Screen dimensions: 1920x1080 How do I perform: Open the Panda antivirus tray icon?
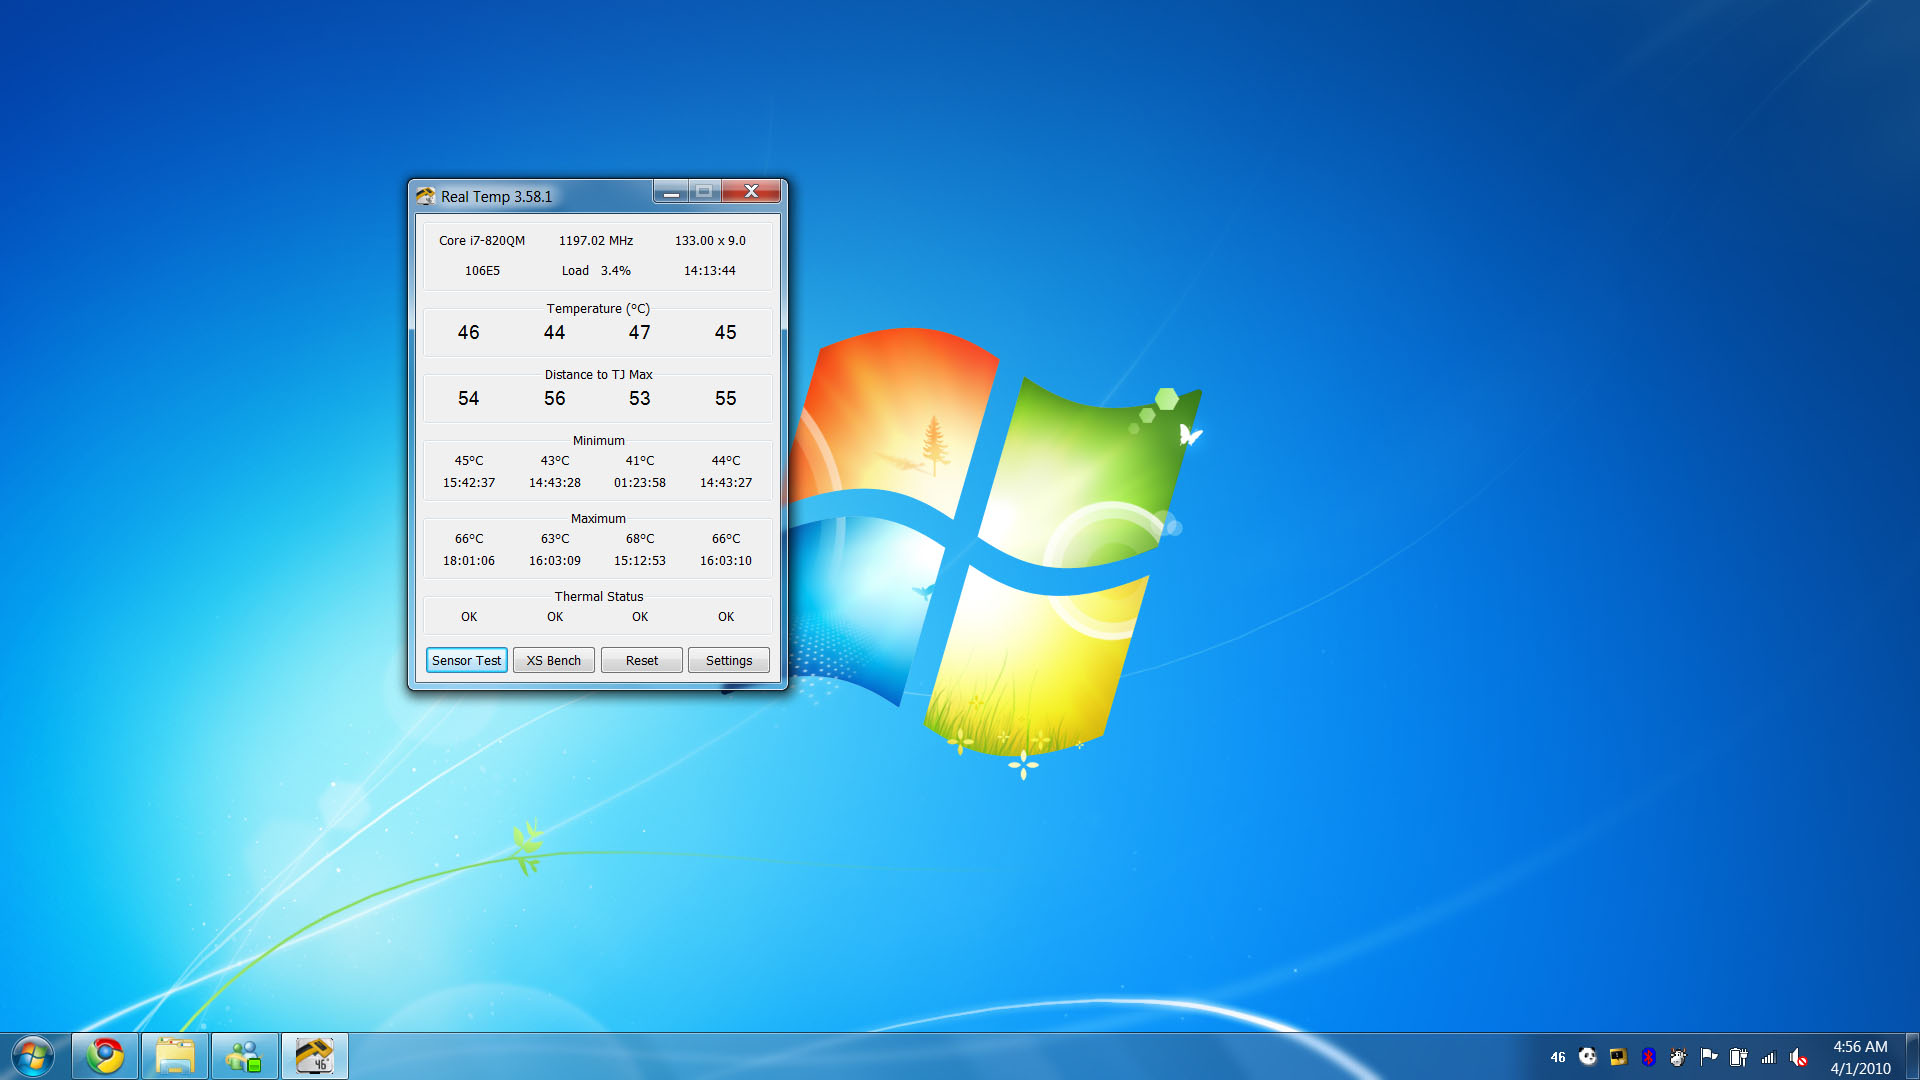[1588, 1057]
